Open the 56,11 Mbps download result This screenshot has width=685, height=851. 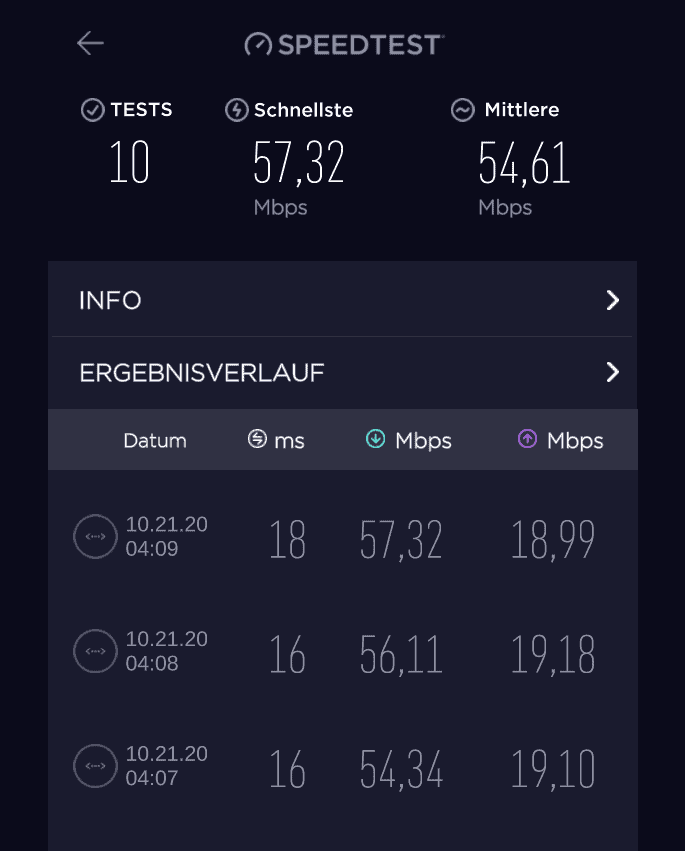[x=401, y=655]
